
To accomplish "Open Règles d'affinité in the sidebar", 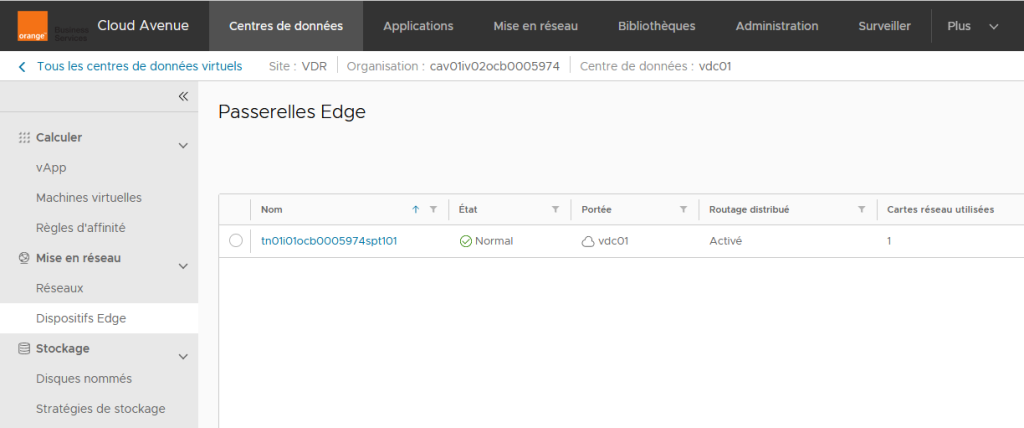I will (x=81, y=228).
